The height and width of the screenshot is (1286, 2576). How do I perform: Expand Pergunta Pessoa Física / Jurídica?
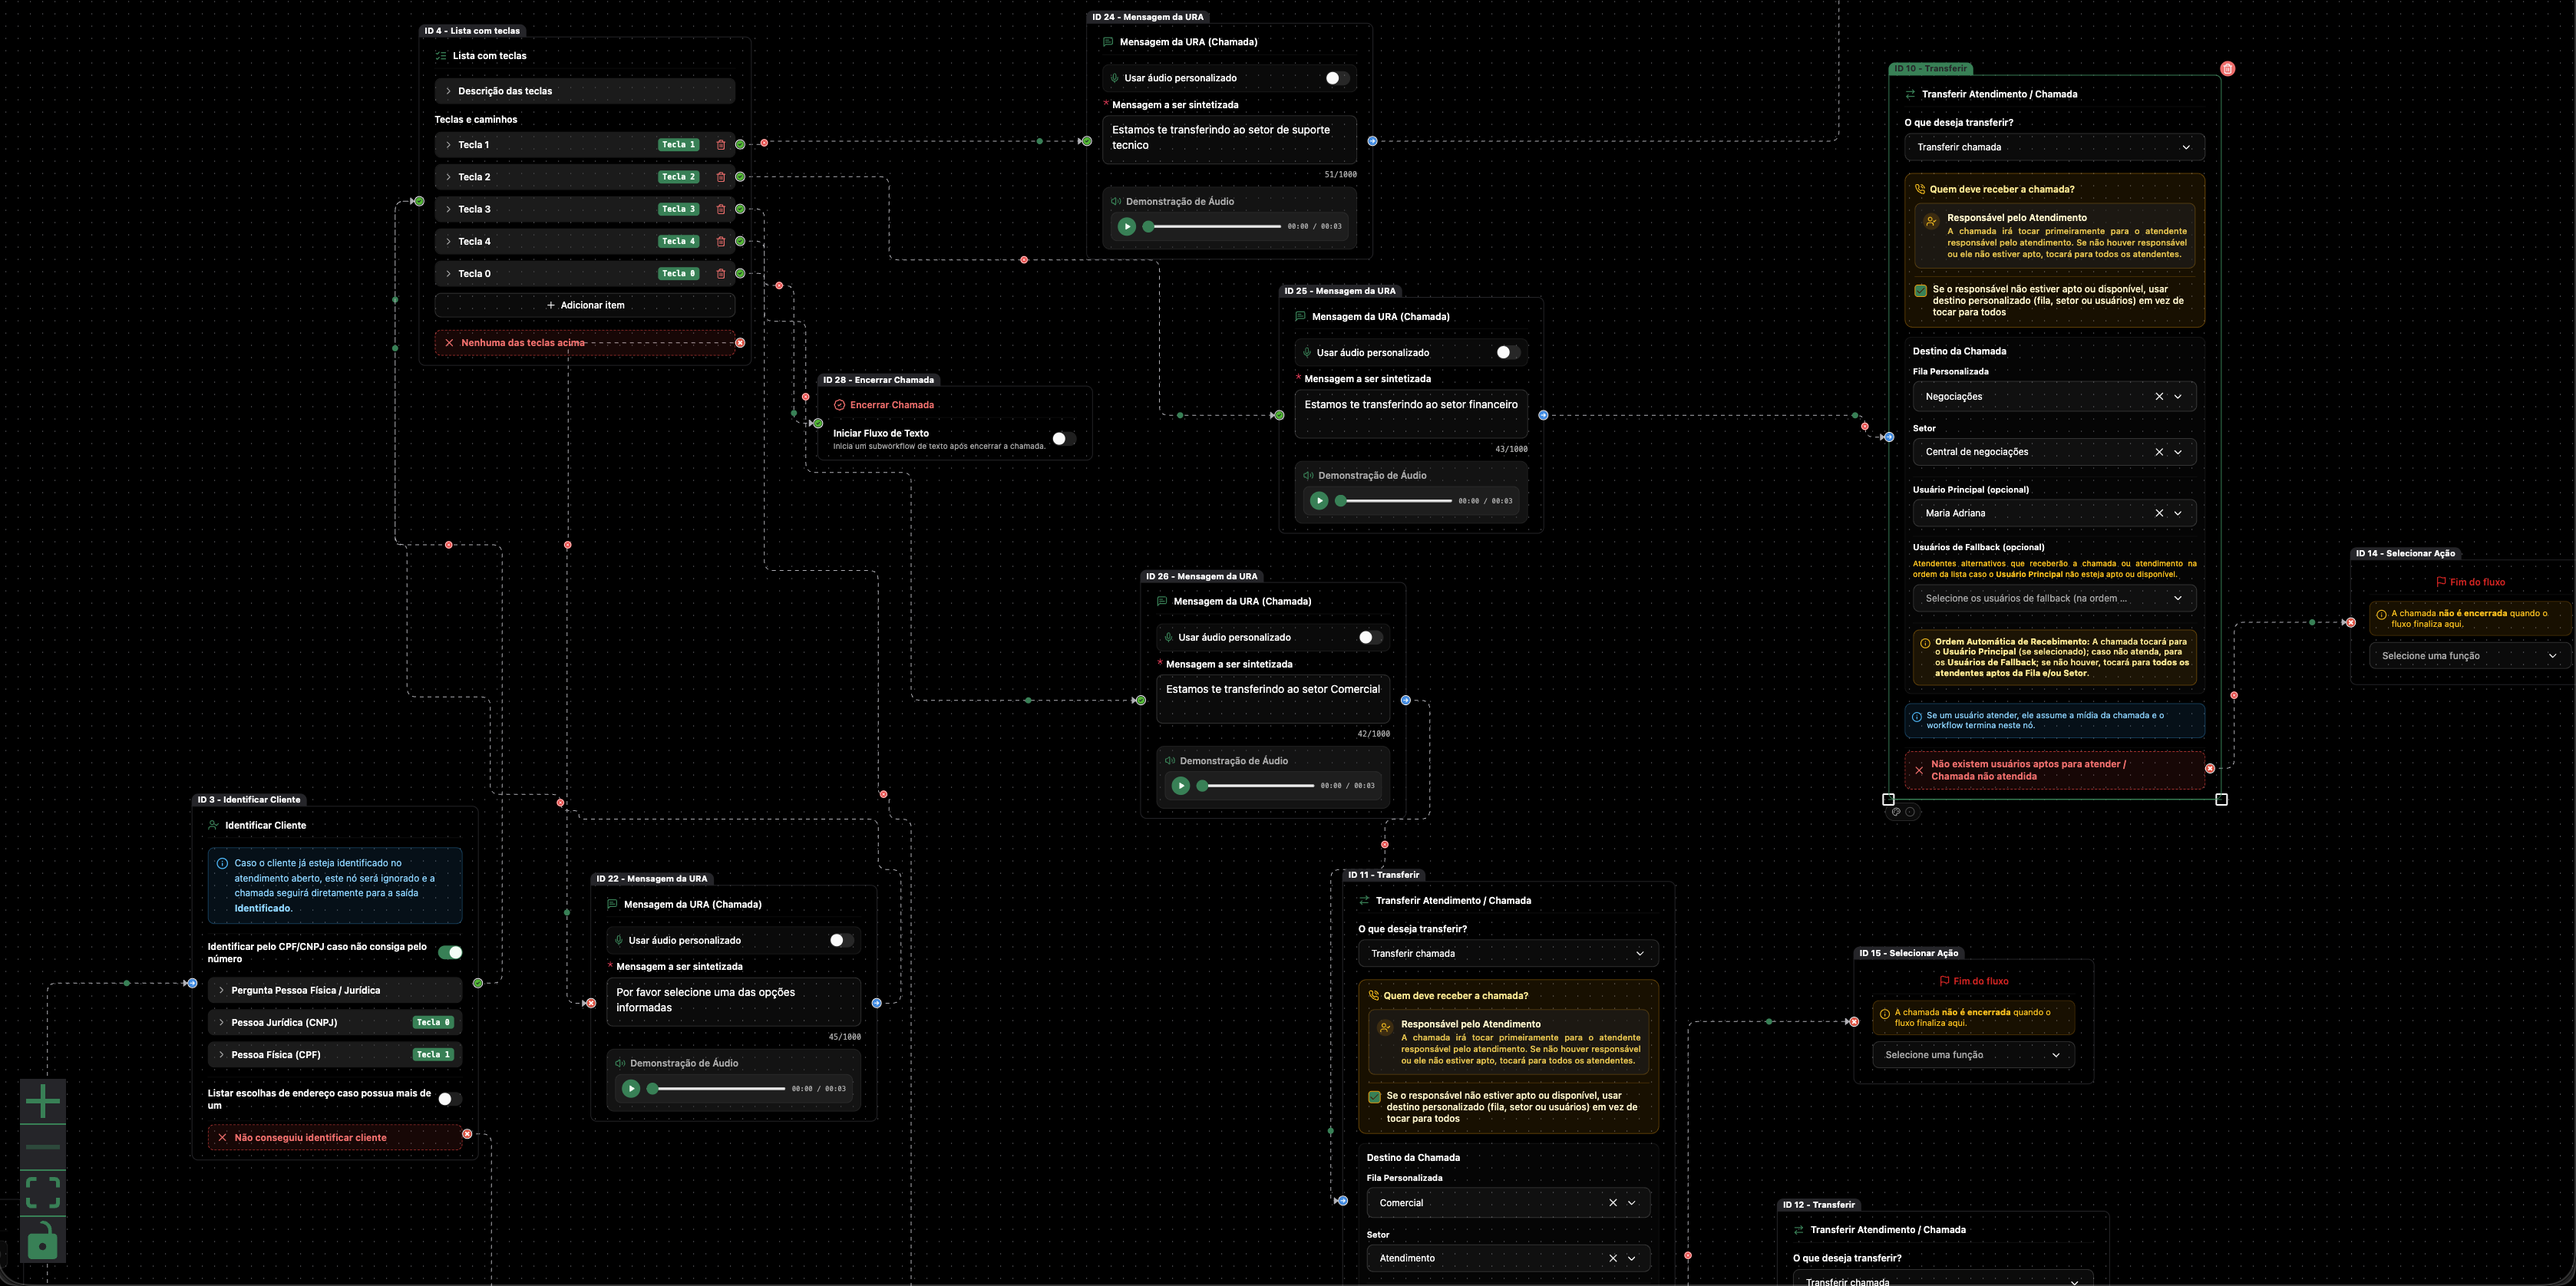335,990
